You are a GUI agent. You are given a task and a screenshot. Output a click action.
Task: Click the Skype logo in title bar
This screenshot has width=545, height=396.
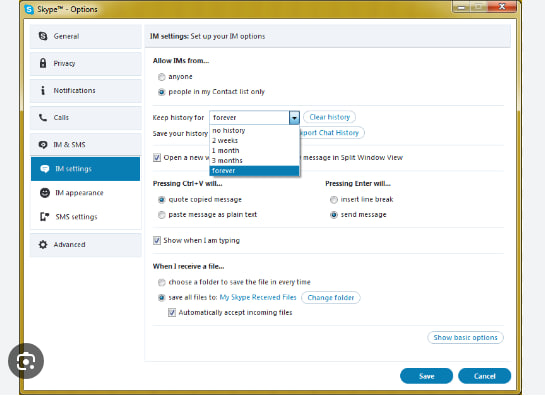click(29, 9)
